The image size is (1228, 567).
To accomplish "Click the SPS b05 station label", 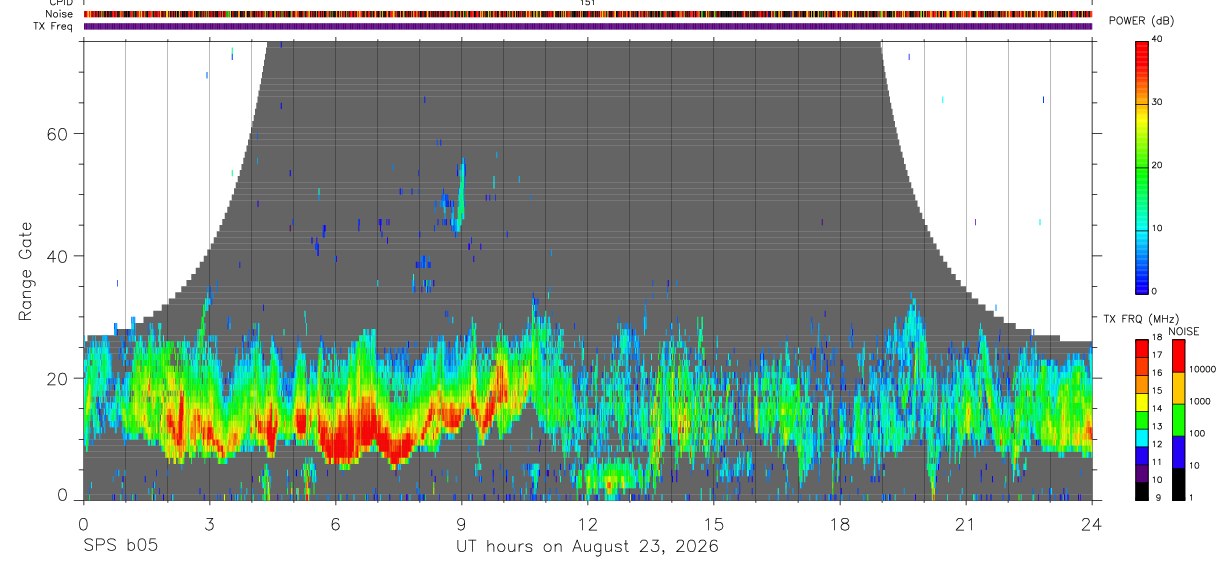I will click(120, 546).
